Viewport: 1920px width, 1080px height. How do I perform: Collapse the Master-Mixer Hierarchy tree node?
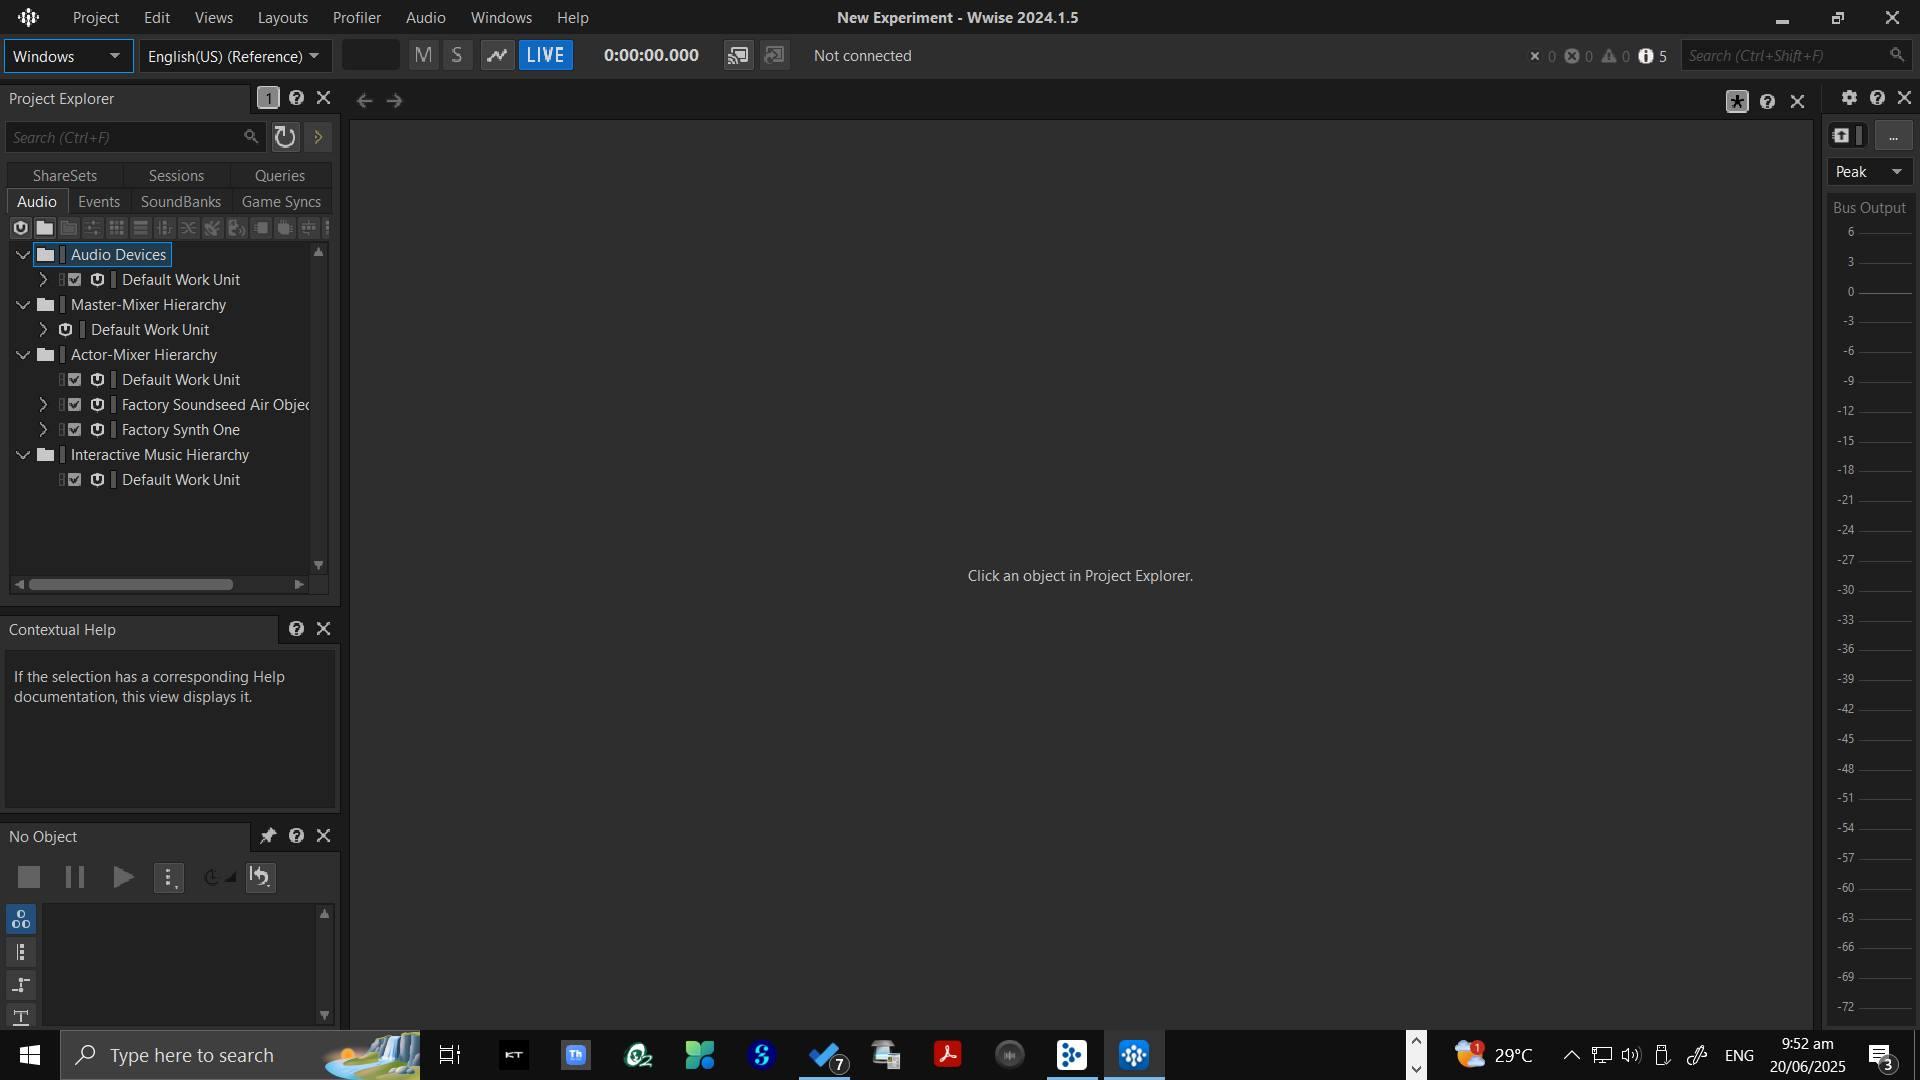coord(23,305)
